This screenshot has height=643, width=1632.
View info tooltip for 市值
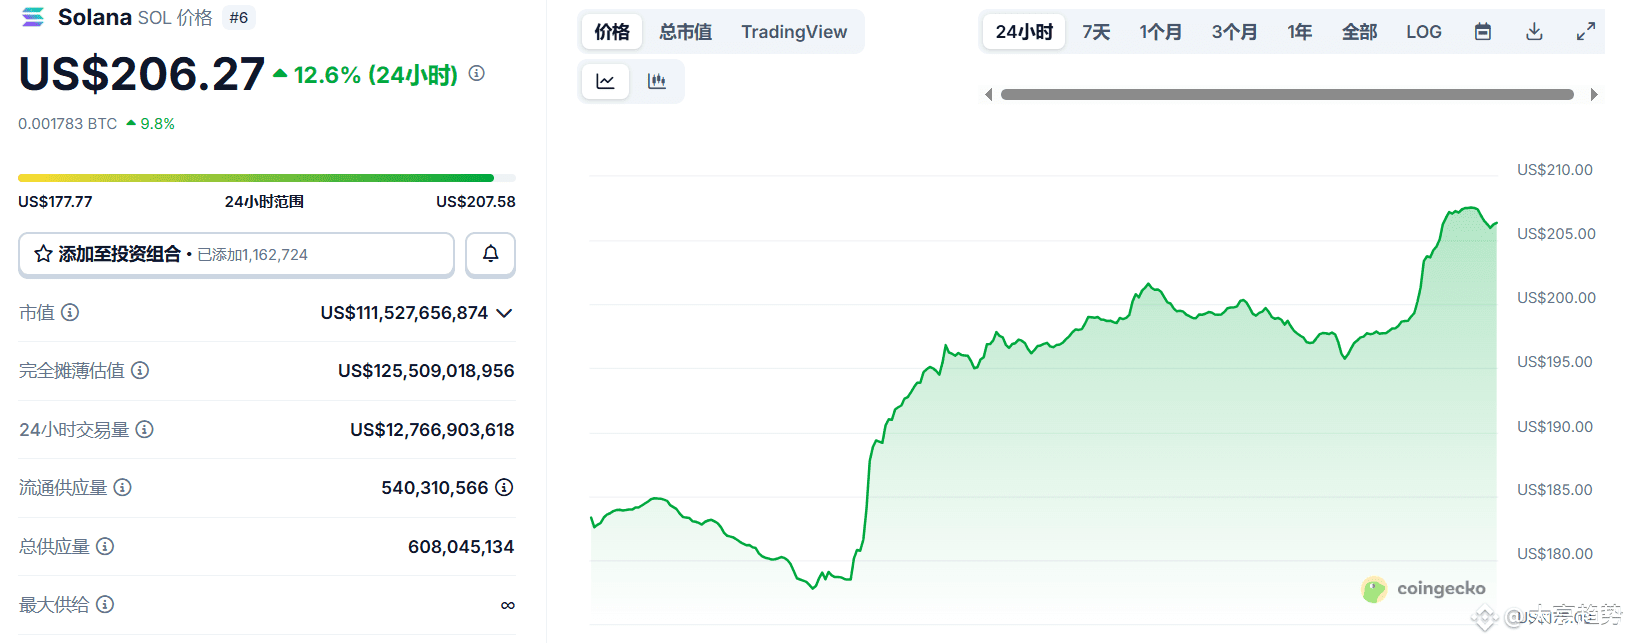click(70, 312)
